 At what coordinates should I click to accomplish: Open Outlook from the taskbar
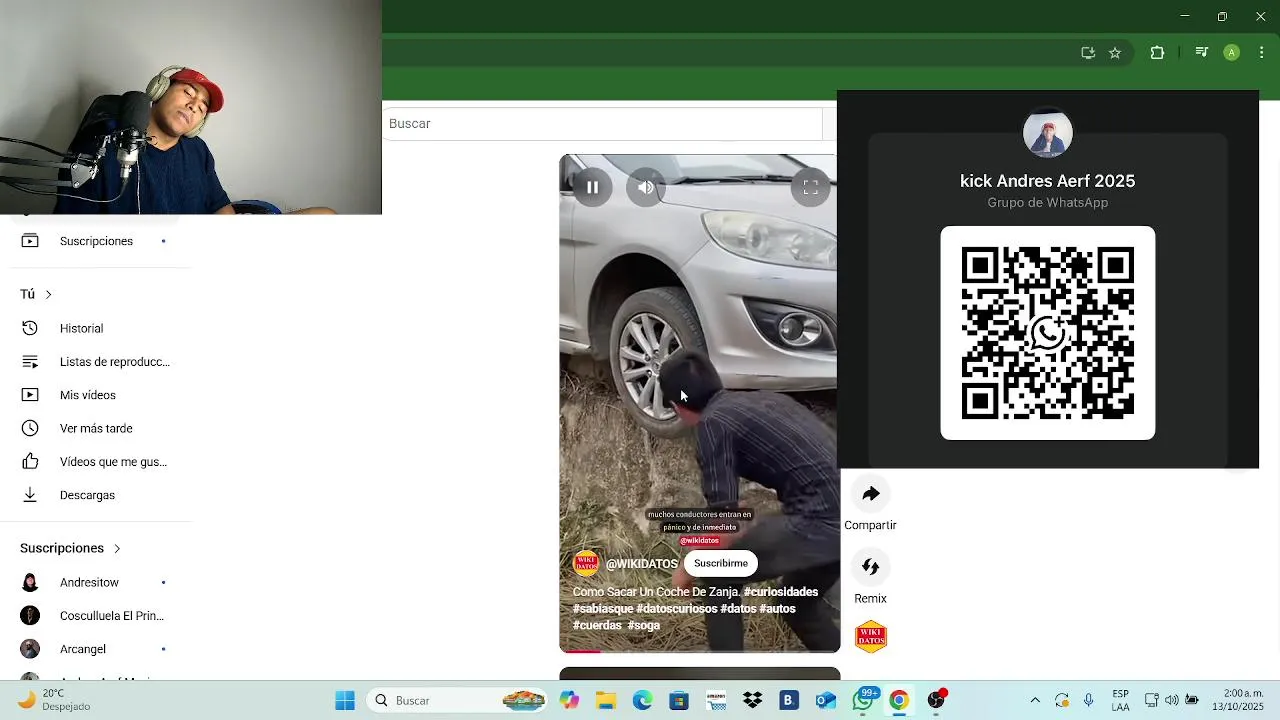tap(826, 701)
